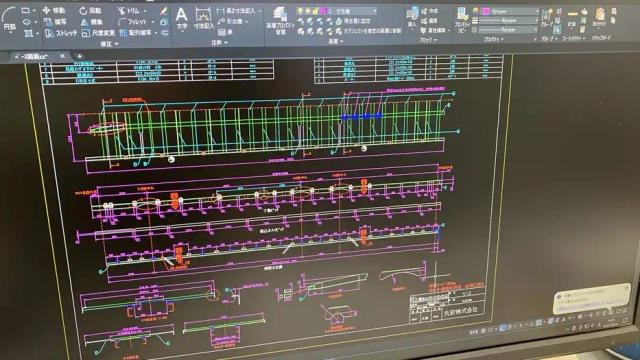Click the magenta ByLayer color swatch
Viewport: 640px width, 360px height.
[486, 11]
